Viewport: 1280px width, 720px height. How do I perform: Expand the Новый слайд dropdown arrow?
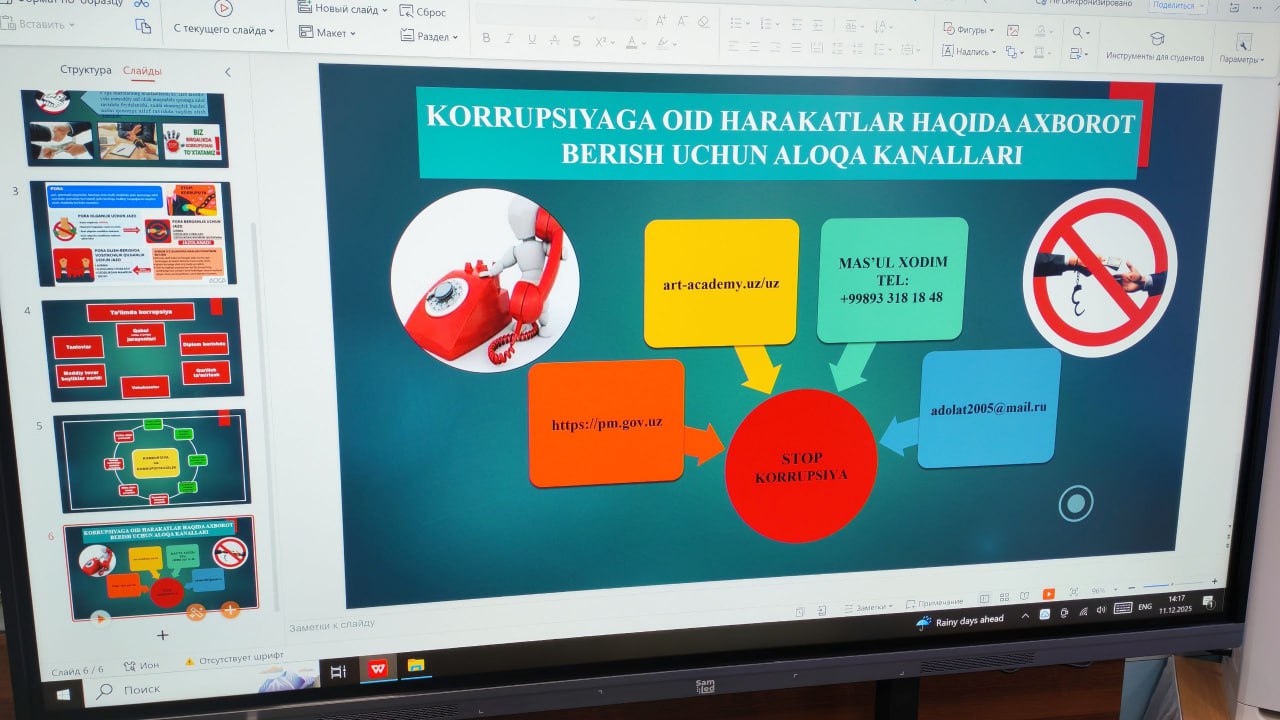click(384, 10)
